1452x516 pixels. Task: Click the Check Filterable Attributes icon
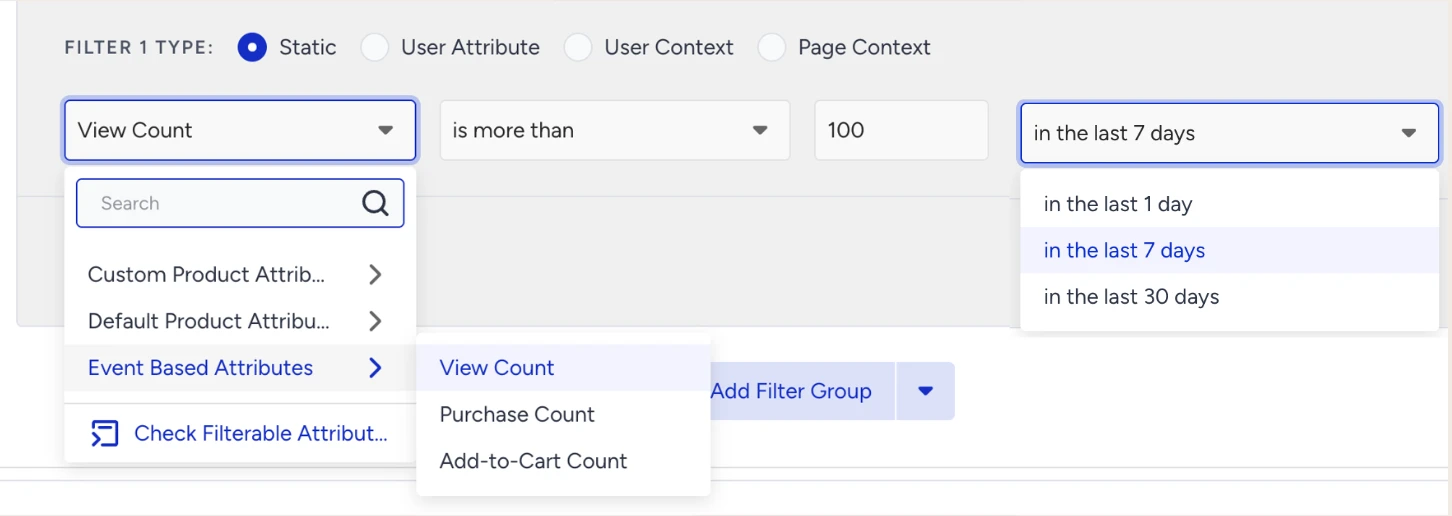coord(104,433)
